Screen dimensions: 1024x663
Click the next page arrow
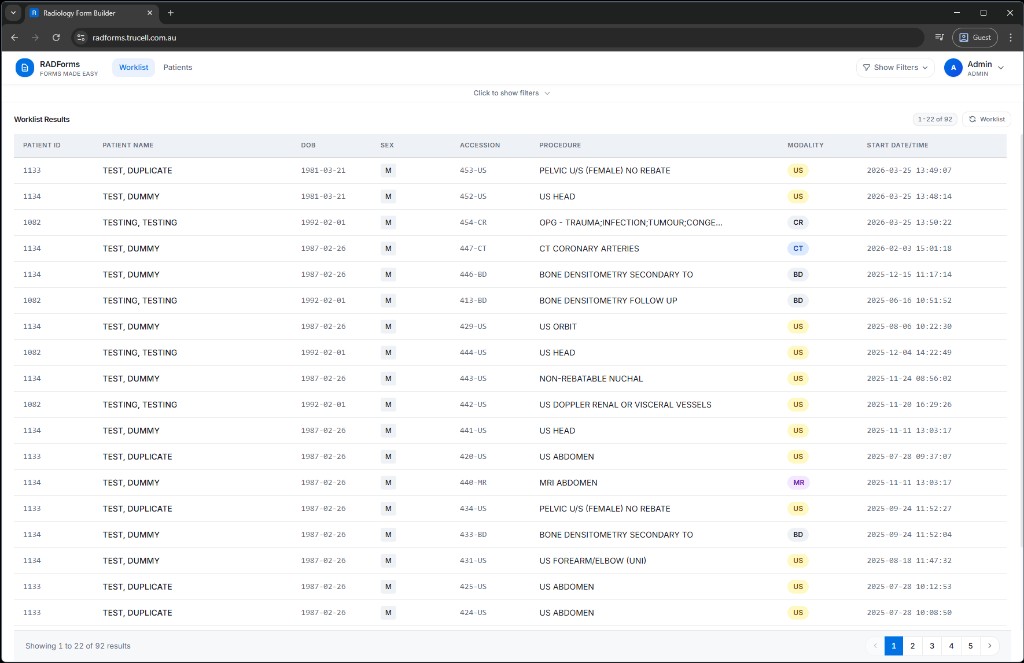(x=989, y=646)
